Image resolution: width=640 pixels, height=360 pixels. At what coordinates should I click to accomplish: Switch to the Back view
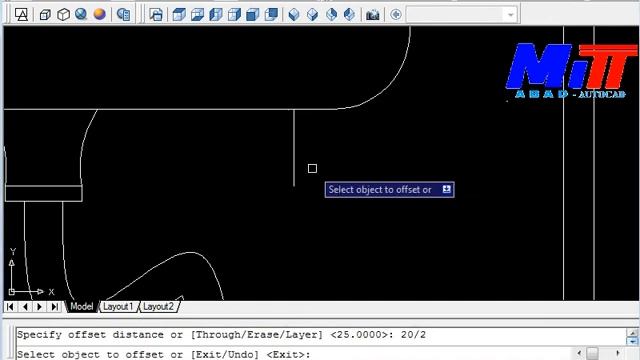(271, 15)
